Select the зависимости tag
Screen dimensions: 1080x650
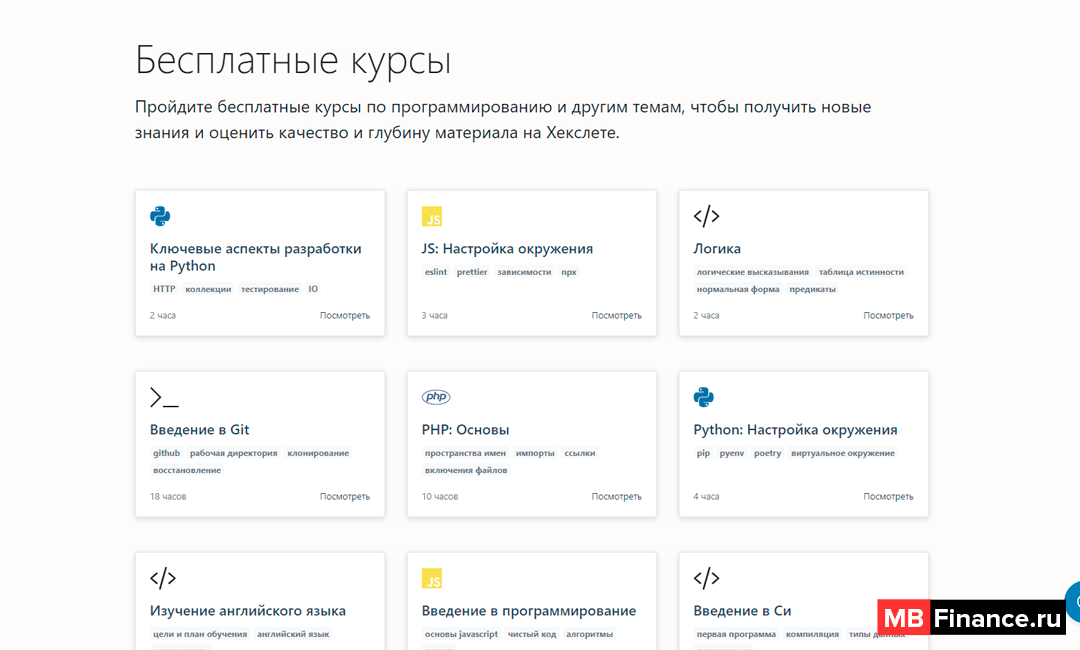pyautogui.click(x=524, y=272)
